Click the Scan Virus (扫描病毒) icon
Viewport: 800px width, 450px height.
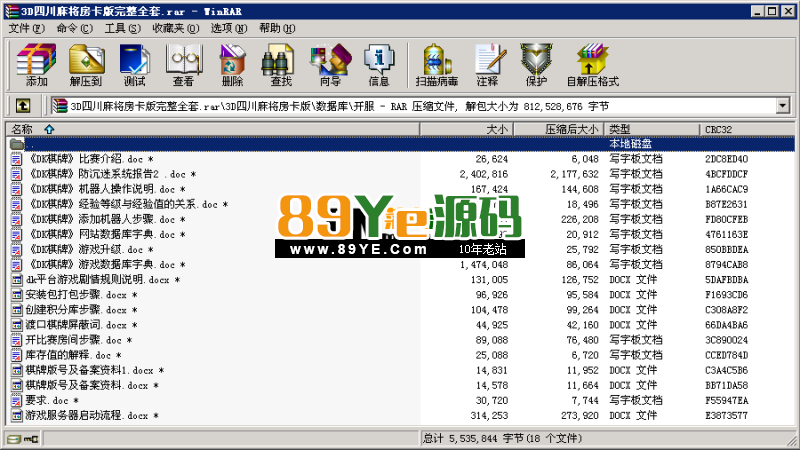click(437, 65)
